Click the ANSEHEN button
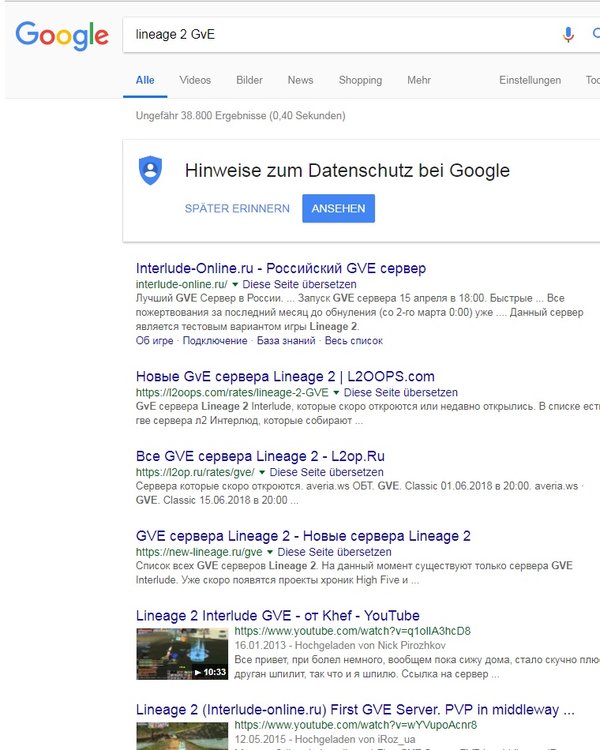600x750 pixels. click(x=339, y=209)
